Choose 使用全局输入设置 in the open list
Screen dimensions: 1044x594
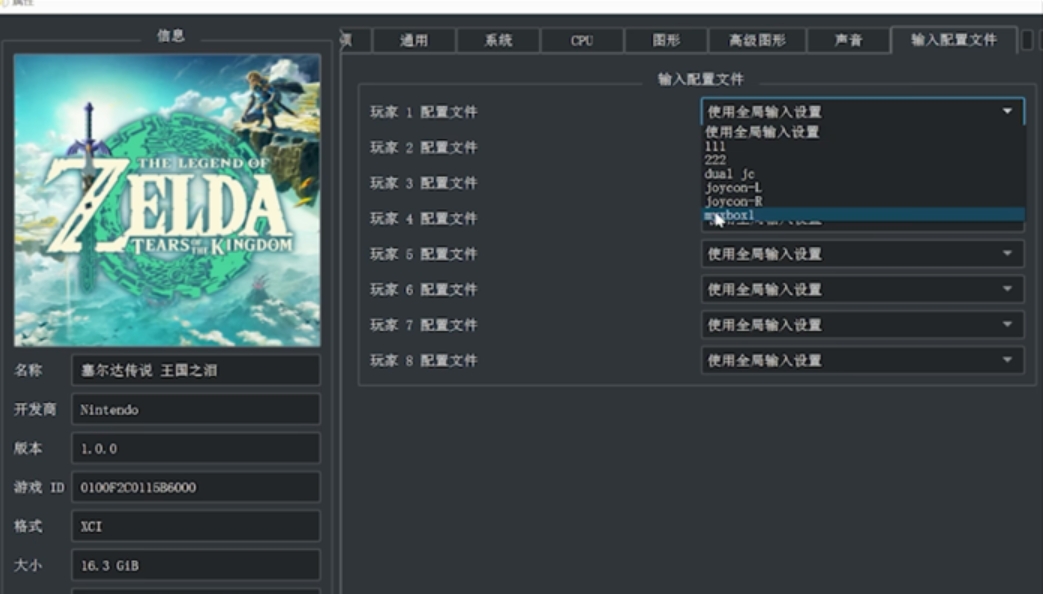point(864,132)
